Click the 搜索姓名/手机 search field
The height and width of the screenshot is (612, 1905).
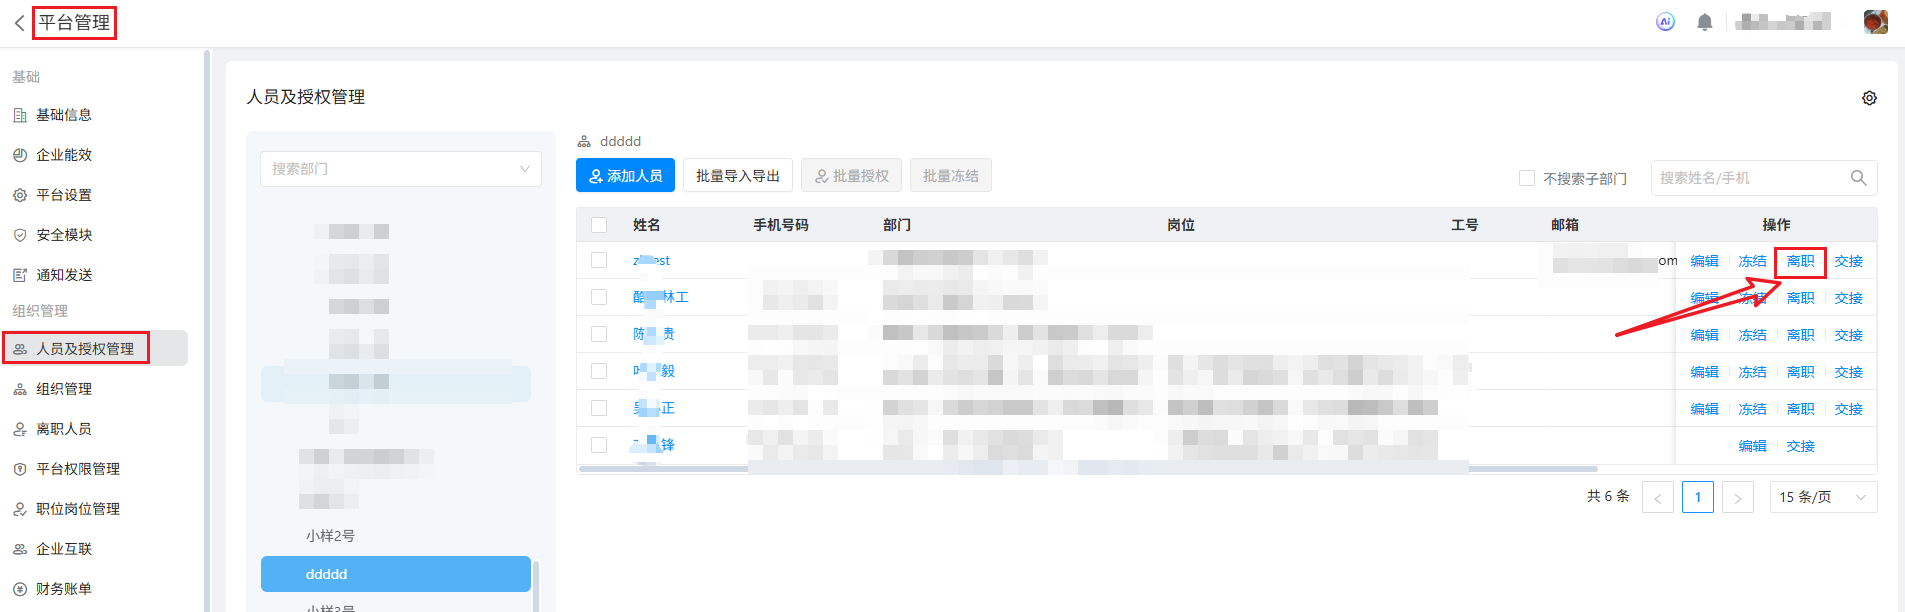coord(1750,178)
